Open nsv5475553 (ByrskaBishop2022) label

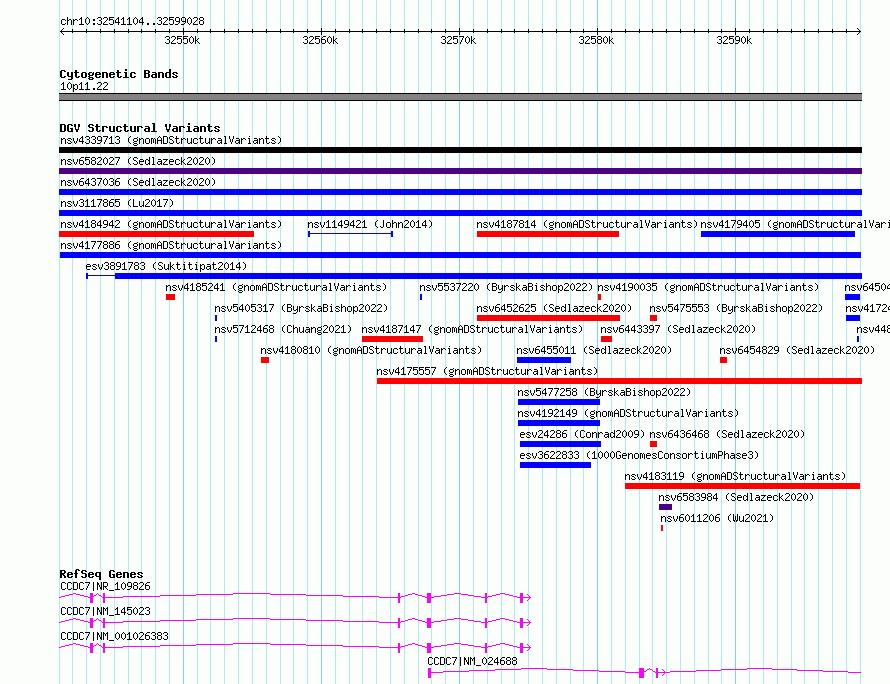click(736, 308)
